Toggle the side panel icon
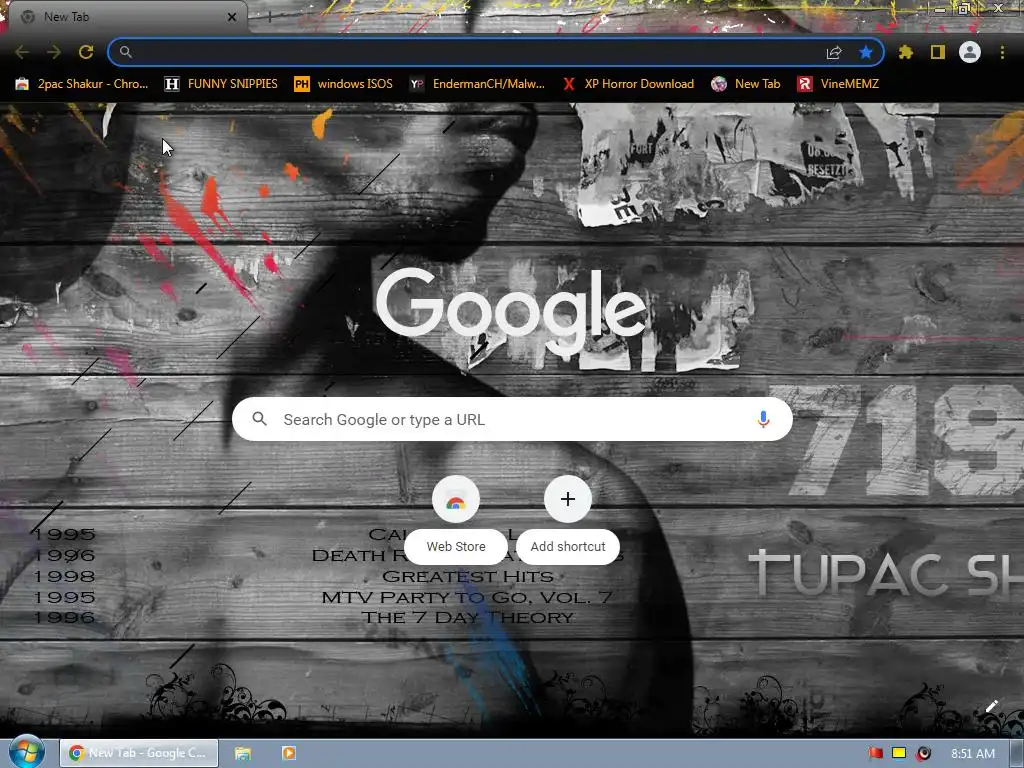1024x768 pixels. pos(938,52)
